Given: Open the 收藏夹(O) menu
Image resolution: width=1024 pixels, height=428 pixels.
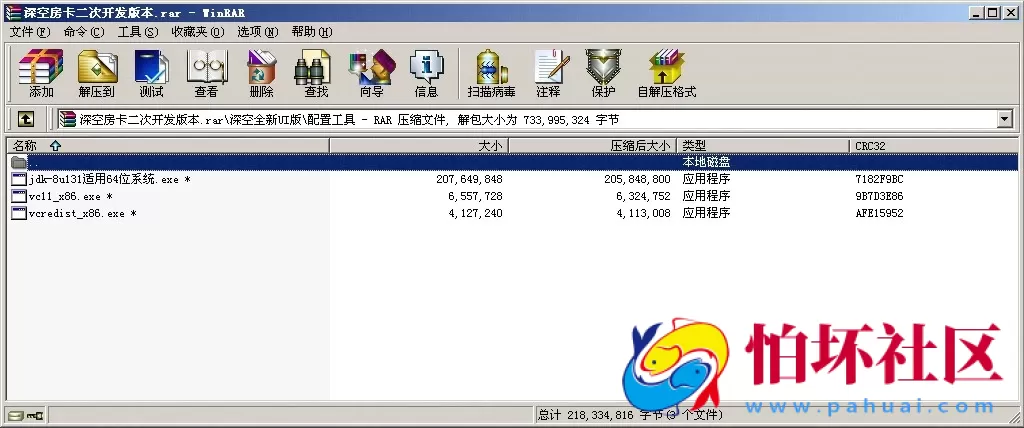Looking at the screenshot, I should tap(198, 31).
